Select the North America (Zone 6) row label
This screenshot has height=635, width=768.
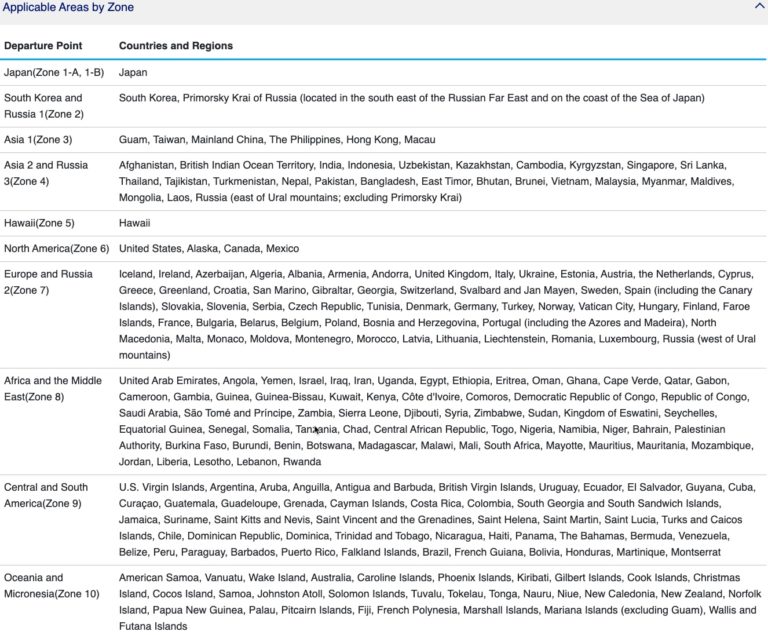pyautogui.click(x=56, y=249)
